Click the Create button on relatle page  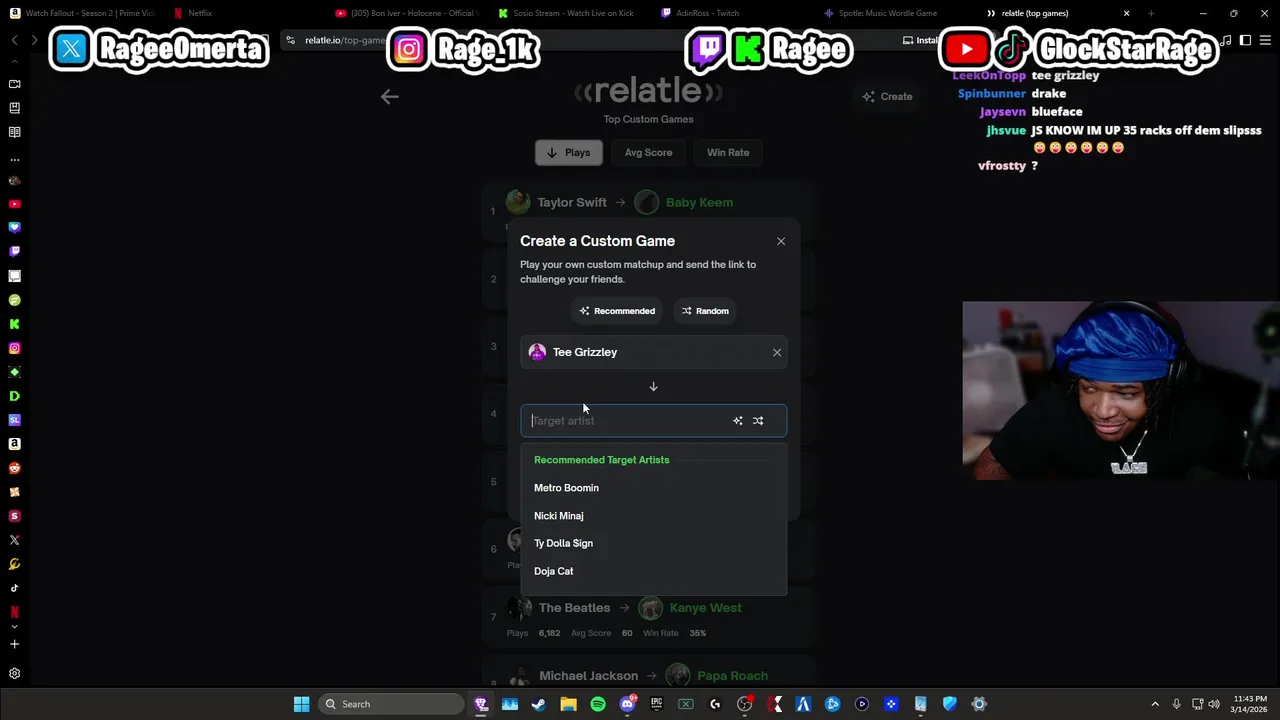(x=887, y=97)
